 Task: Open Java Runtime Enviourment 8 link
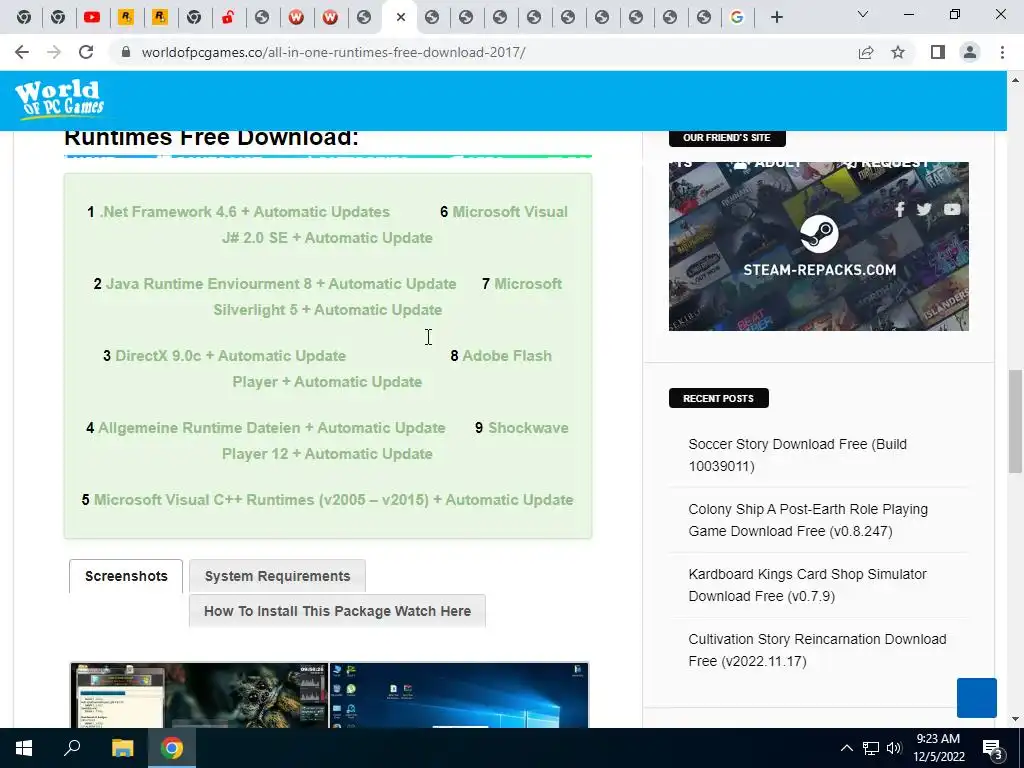(281, 283)
